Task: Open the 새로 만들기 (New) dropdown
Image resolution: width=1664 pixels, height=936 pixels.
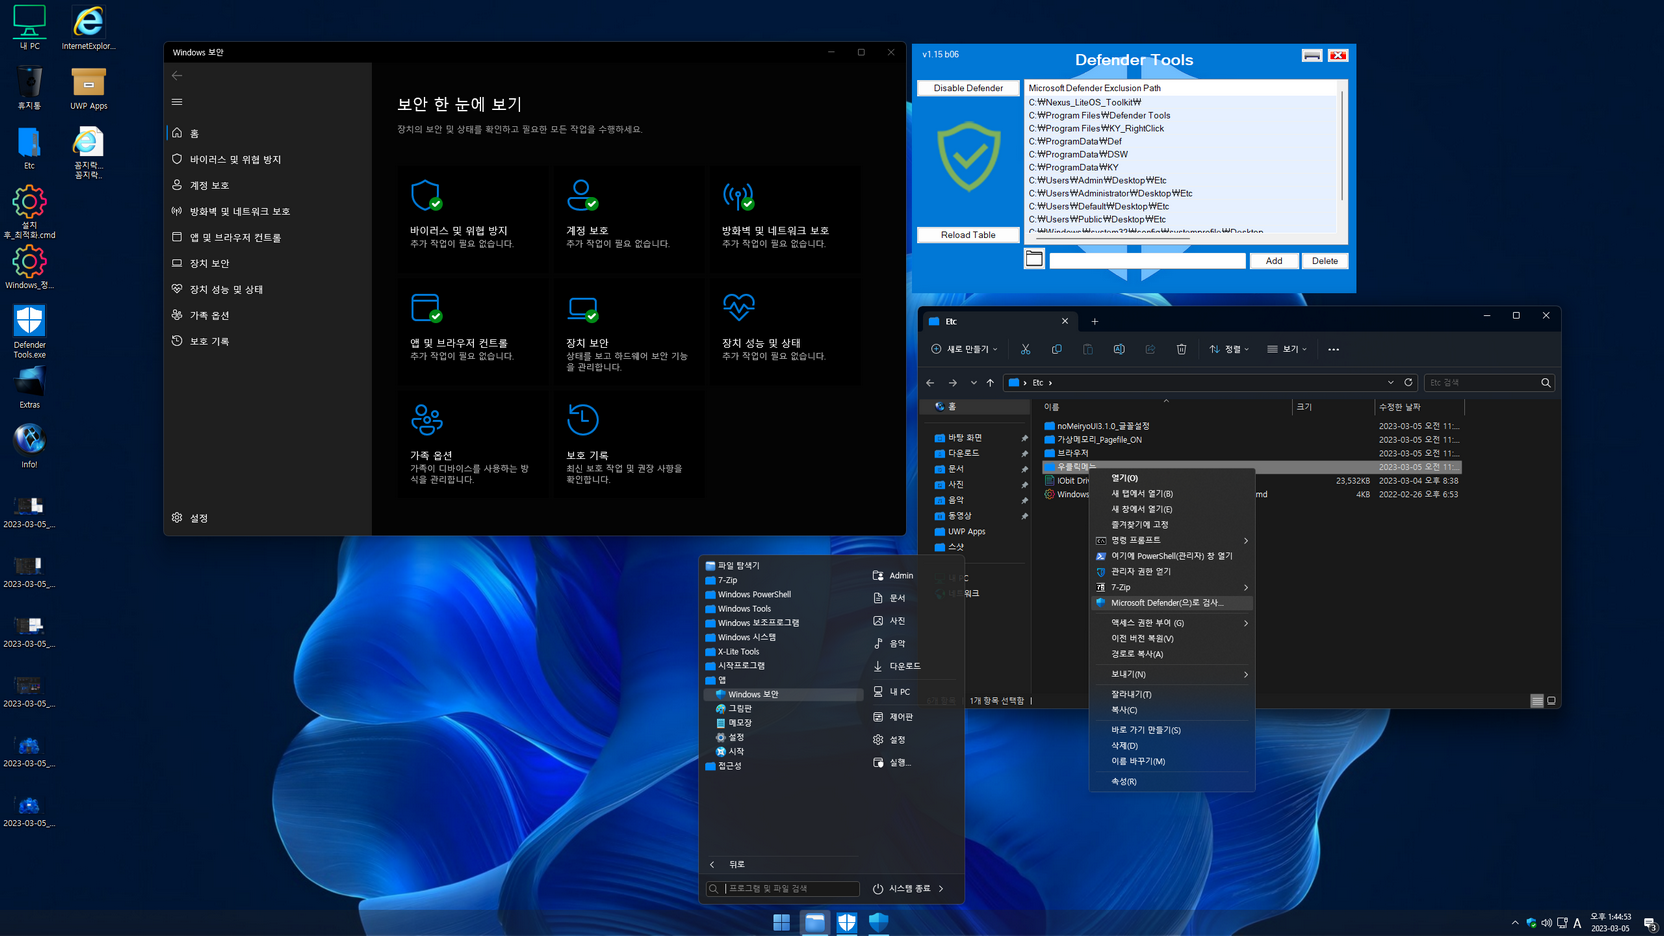Action: tap(964, 349)
